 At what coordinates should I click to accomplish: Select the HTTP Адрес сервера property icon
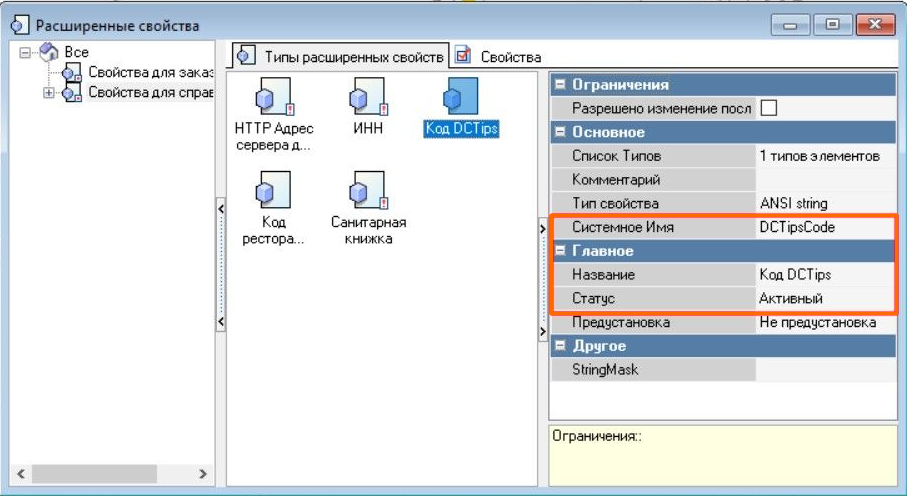click(x=273, y=98)
